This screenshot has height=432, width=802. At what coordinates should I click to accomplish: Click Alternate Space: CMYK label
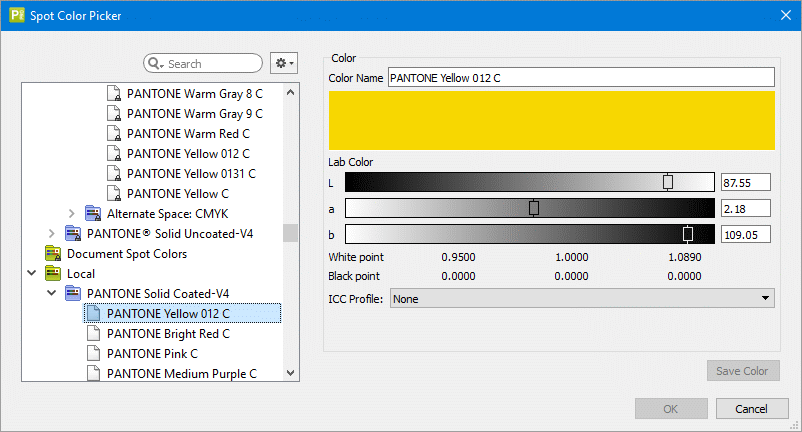pos(167,214)
